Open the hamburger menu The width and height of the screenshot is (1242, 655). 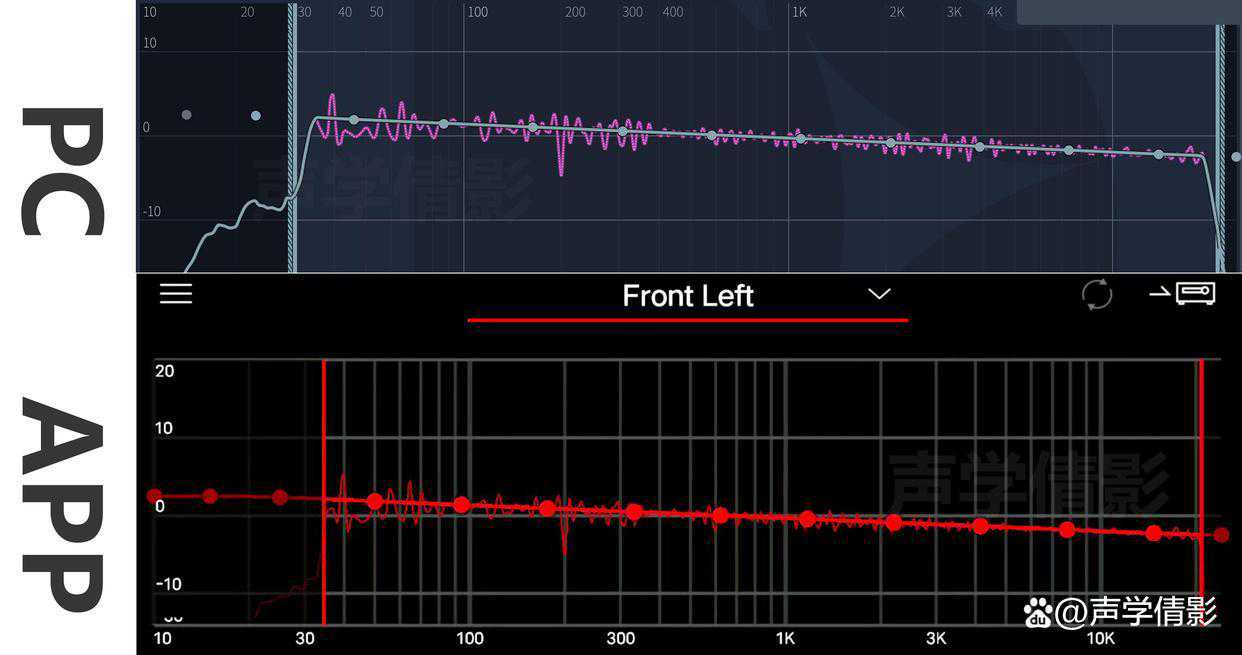click(x=176, y=293)
